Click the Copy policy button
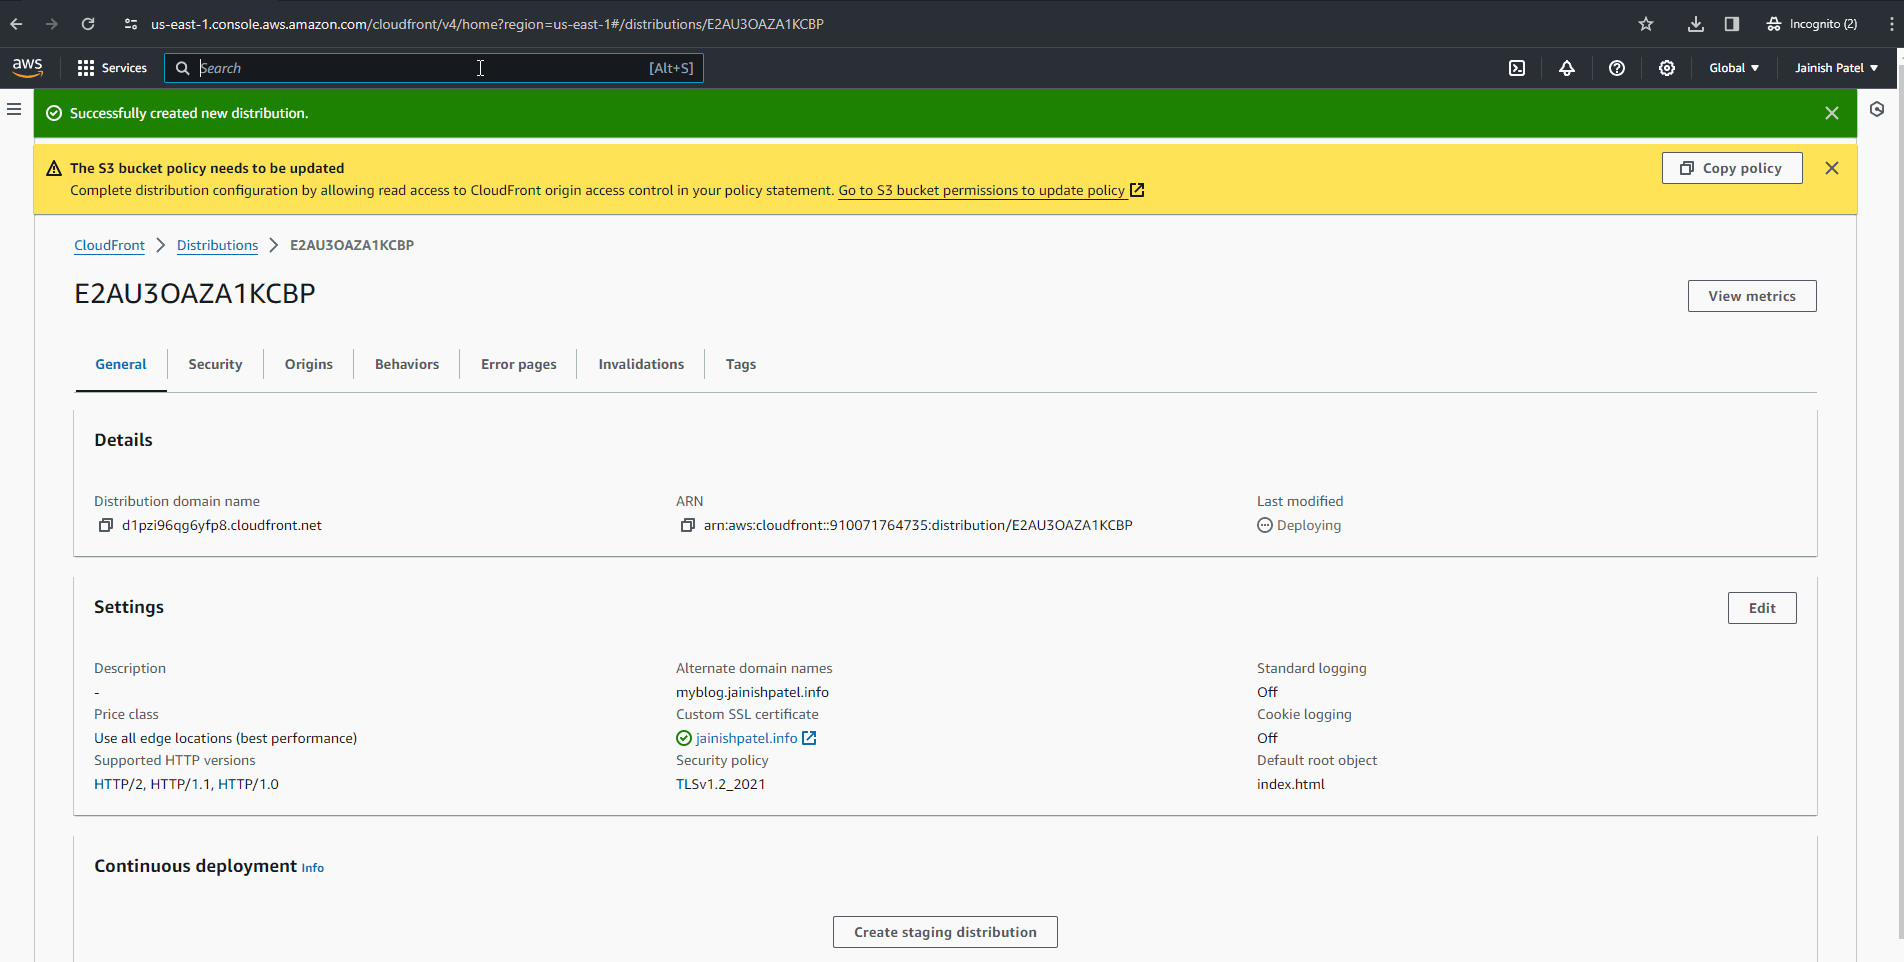This screenshot has height=962, width=1904. (1731, 168)
